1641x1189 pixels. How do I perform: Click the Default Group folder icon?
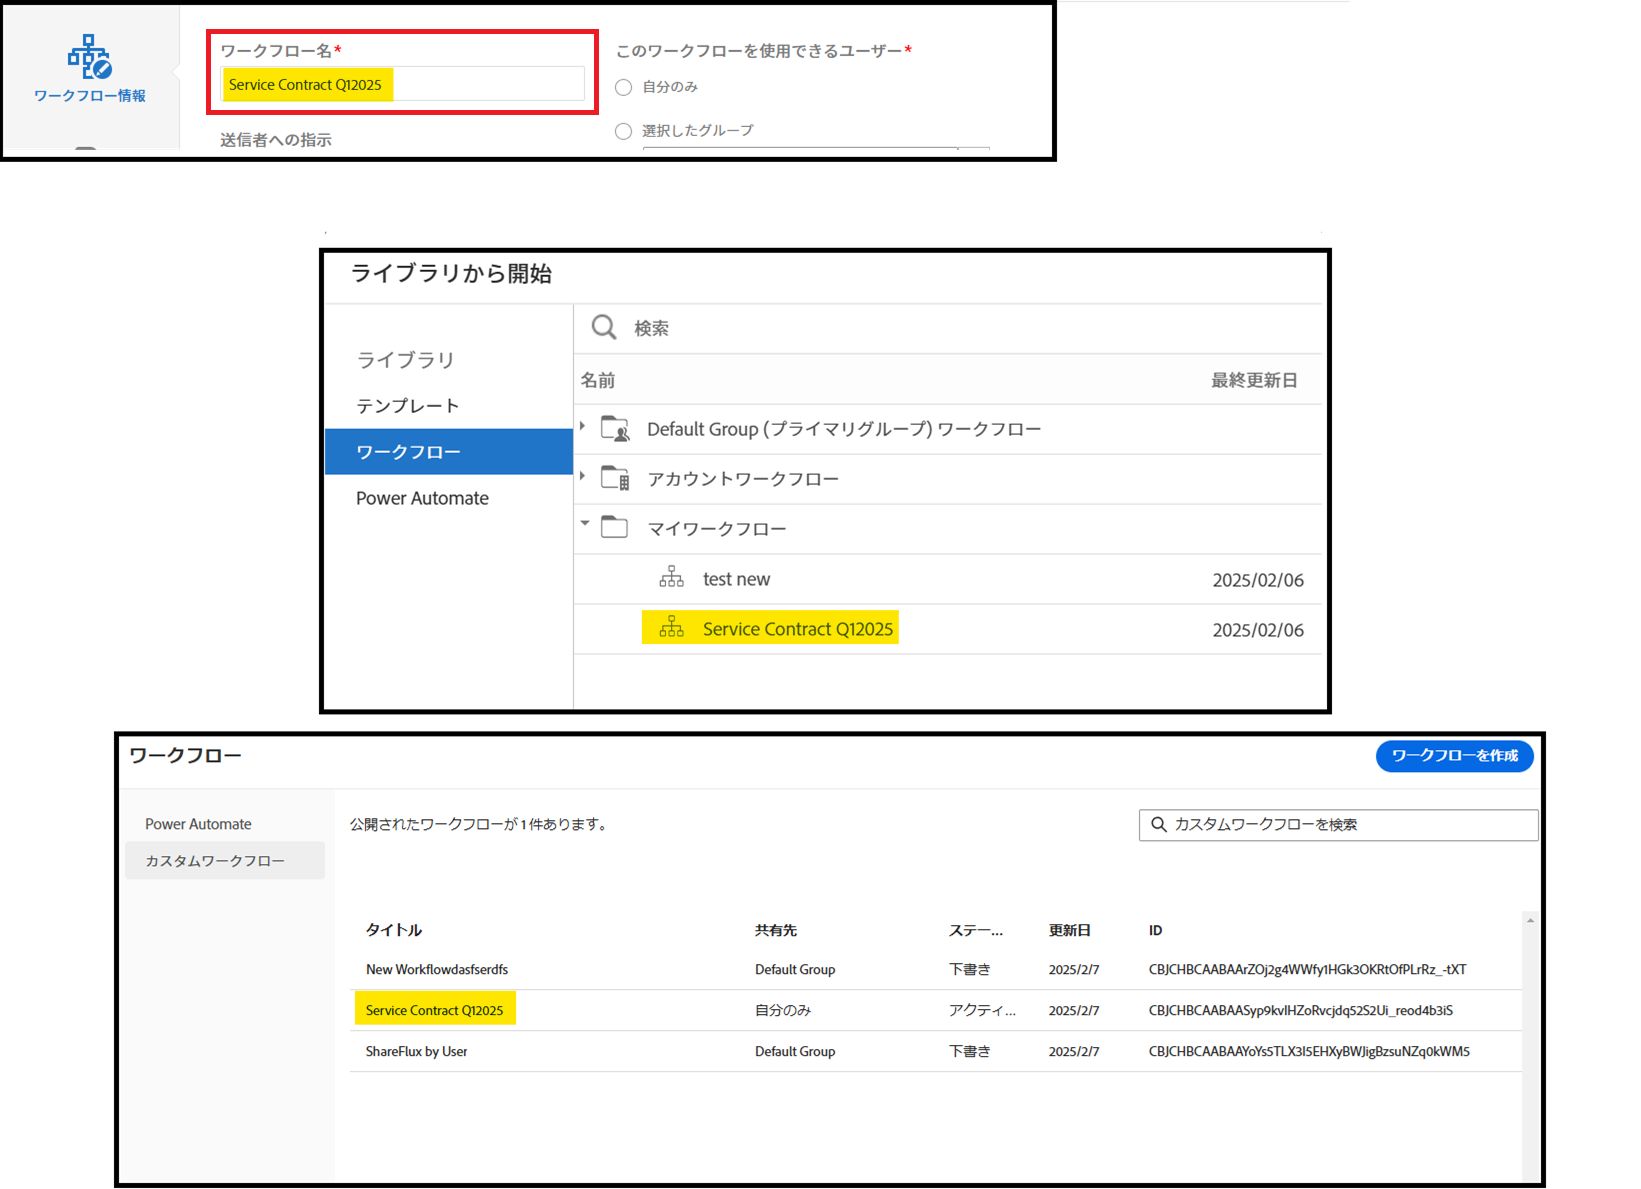[x=615, y=428]
